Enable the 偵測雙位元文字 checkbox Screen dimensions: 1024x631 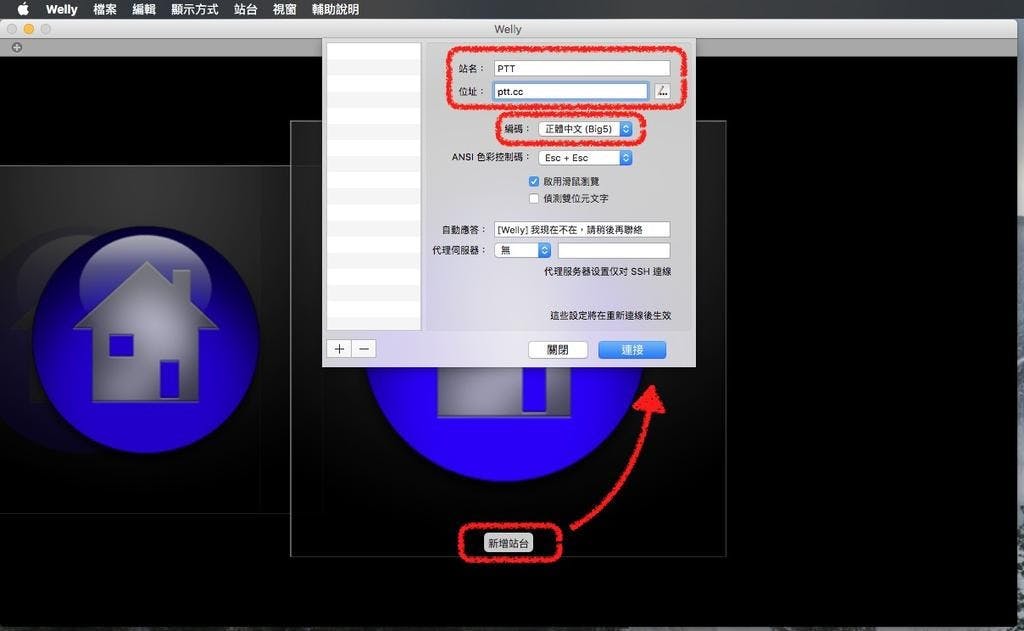pos(534,198)
